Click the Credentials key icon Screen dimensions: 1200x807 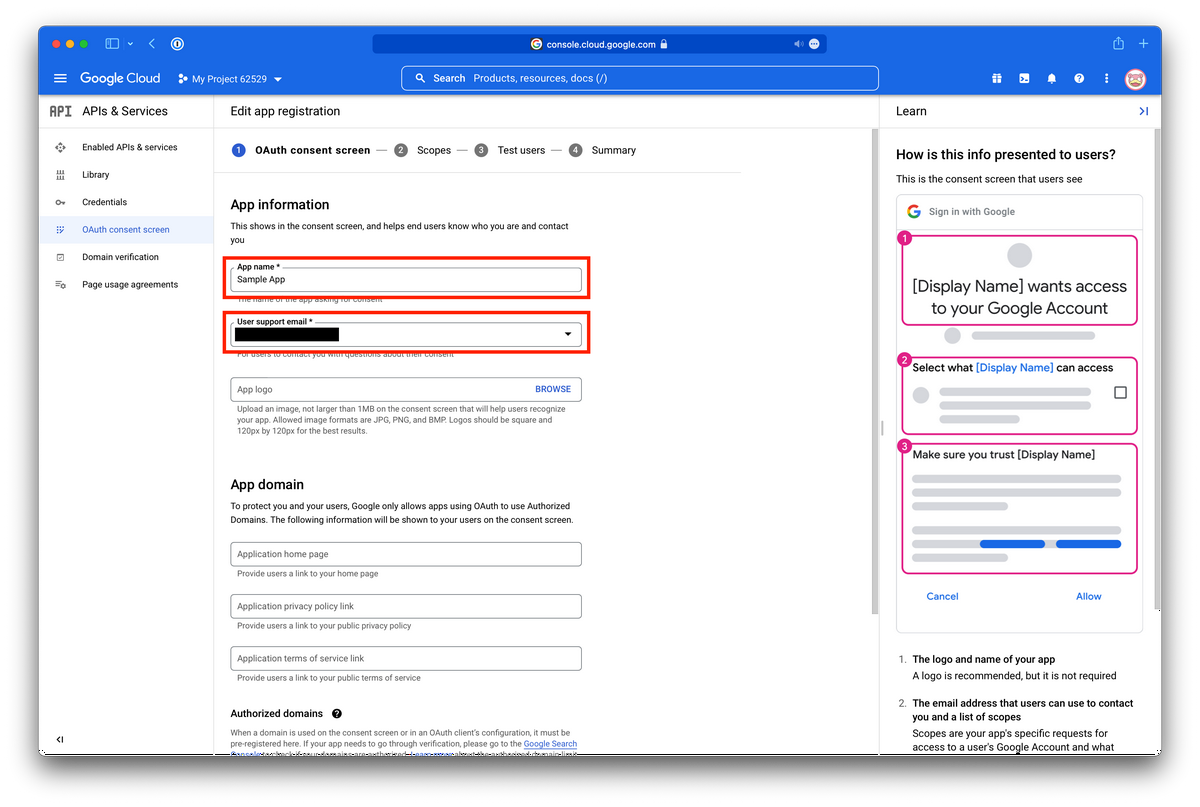pyautogui.click(x=60, y=202)
